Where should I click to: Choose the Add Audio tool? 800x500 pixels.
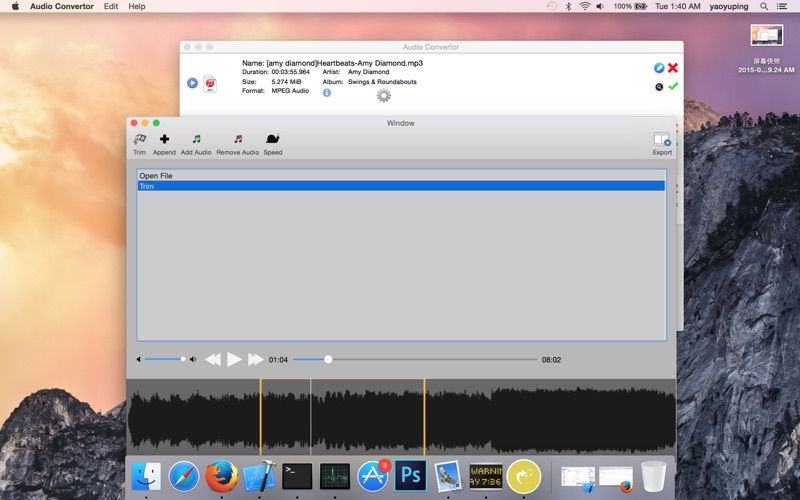pos(196,144)
